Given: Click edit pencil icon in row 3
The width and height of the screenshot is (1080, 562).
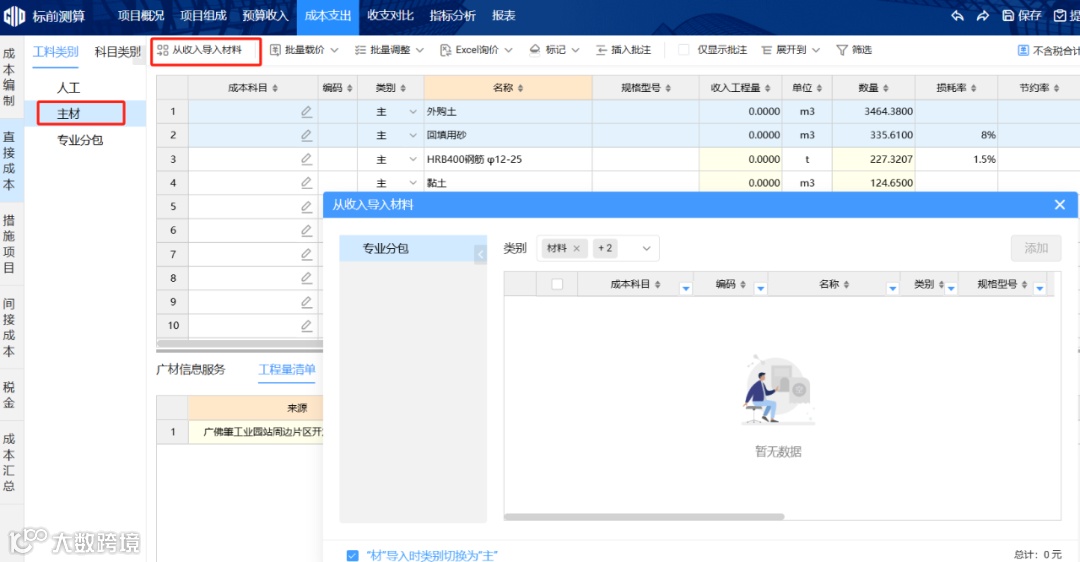Looking at the screenshot, I should (307, 159).
